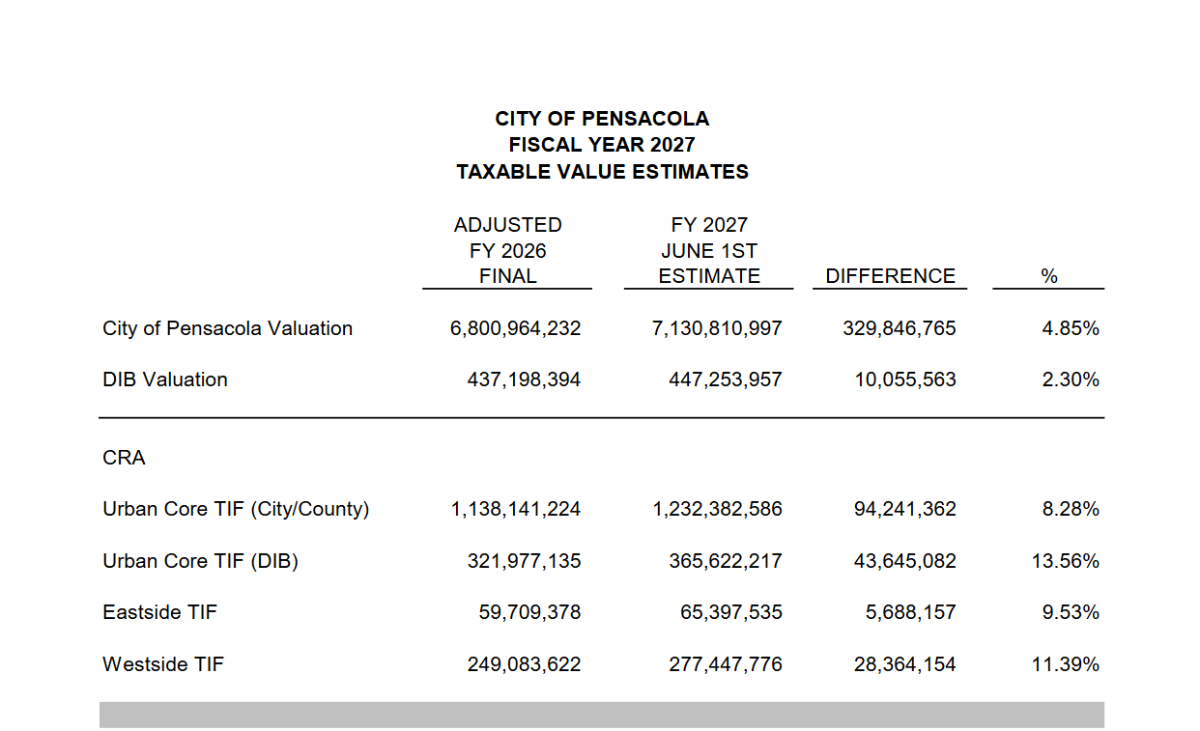Click the Eastside TIF row label
Viewport: 1200px width, 731px height.
[159, 612]
